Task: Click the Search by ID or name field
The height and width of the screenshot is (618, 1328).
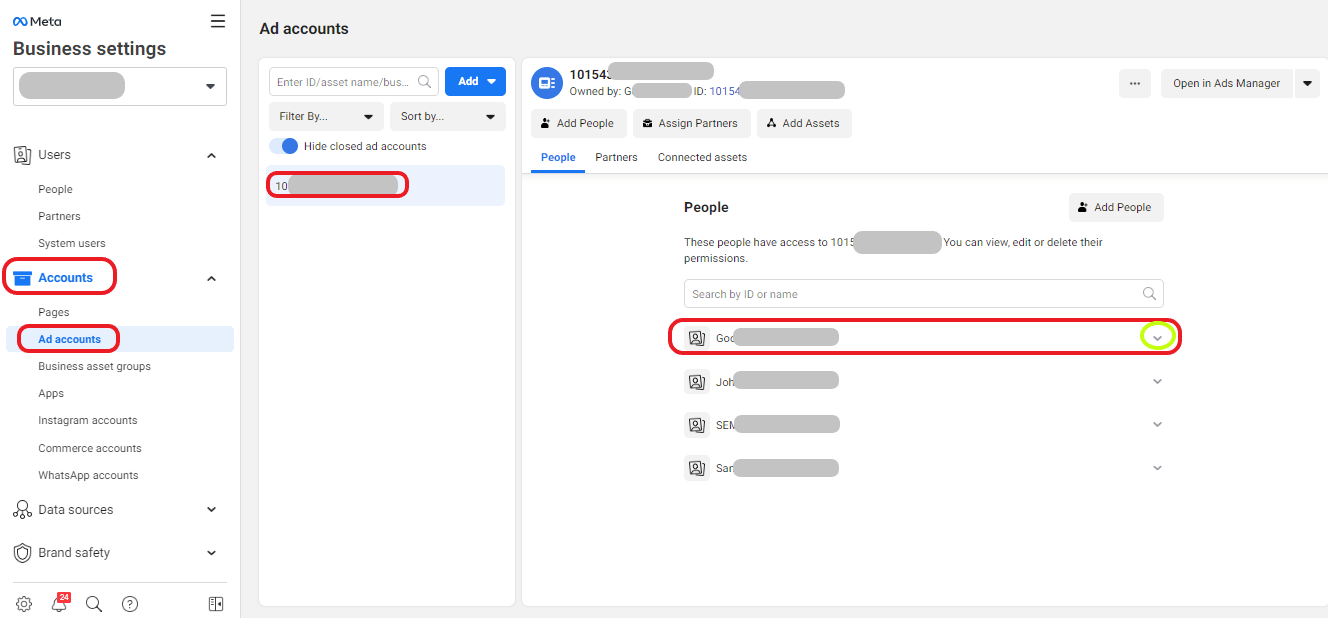Action: (x=924, y=294)
